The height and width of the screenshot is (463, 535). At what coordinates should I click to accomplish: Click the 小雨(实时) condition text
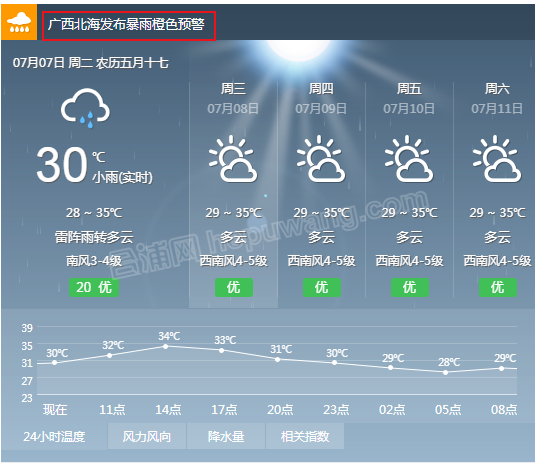122,177
